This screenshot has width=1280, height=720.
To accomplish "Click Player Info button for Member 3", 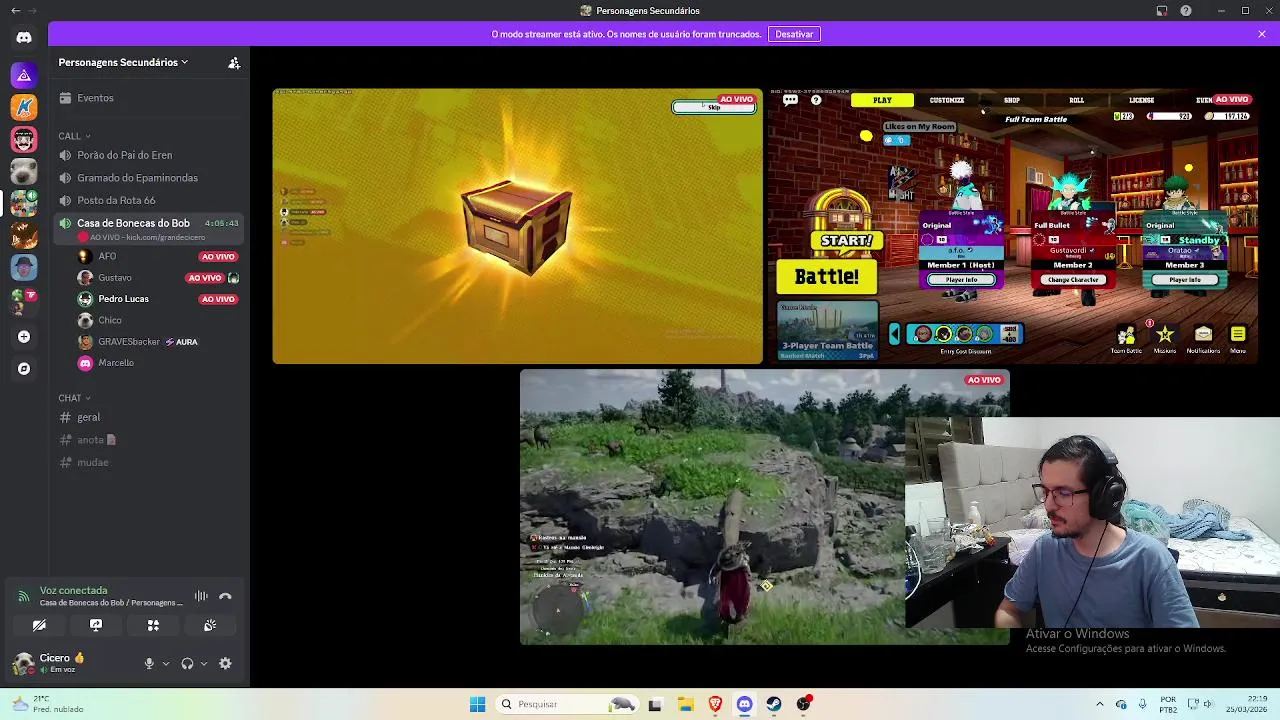I will [x=1185, y=280].
